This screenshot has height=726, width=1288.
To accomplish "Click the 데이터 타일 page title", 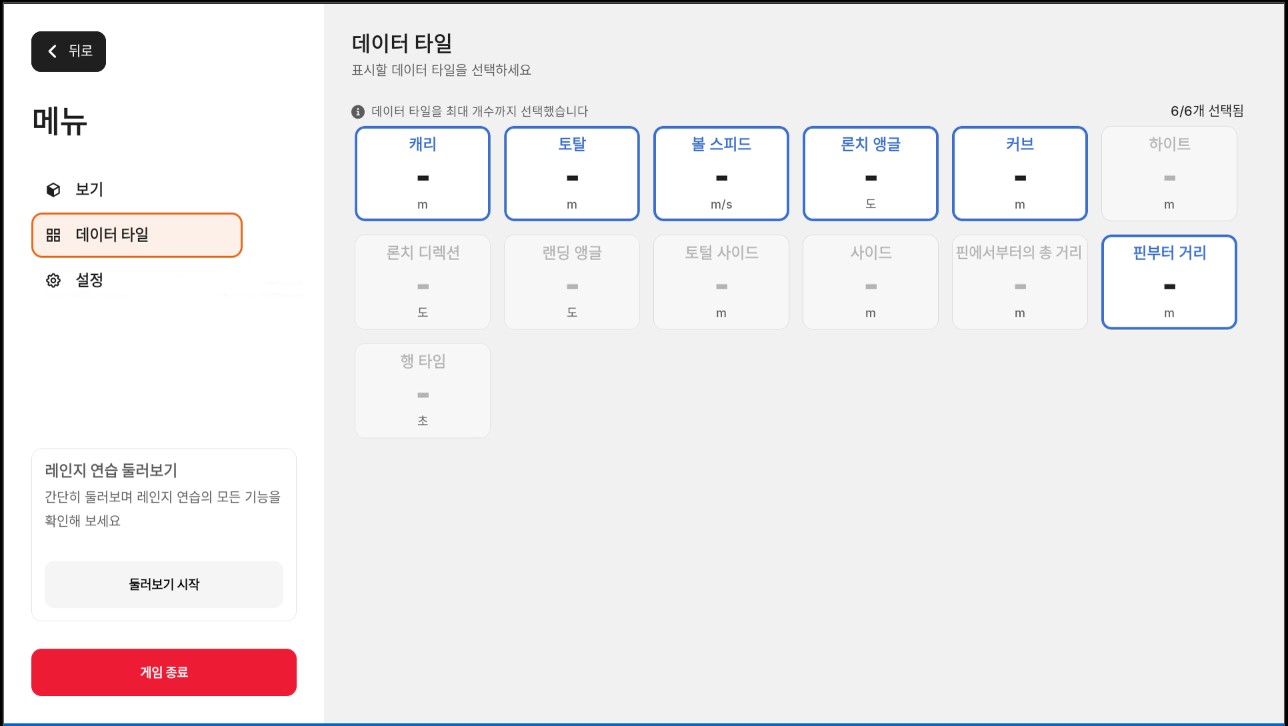I will (402, 43).
